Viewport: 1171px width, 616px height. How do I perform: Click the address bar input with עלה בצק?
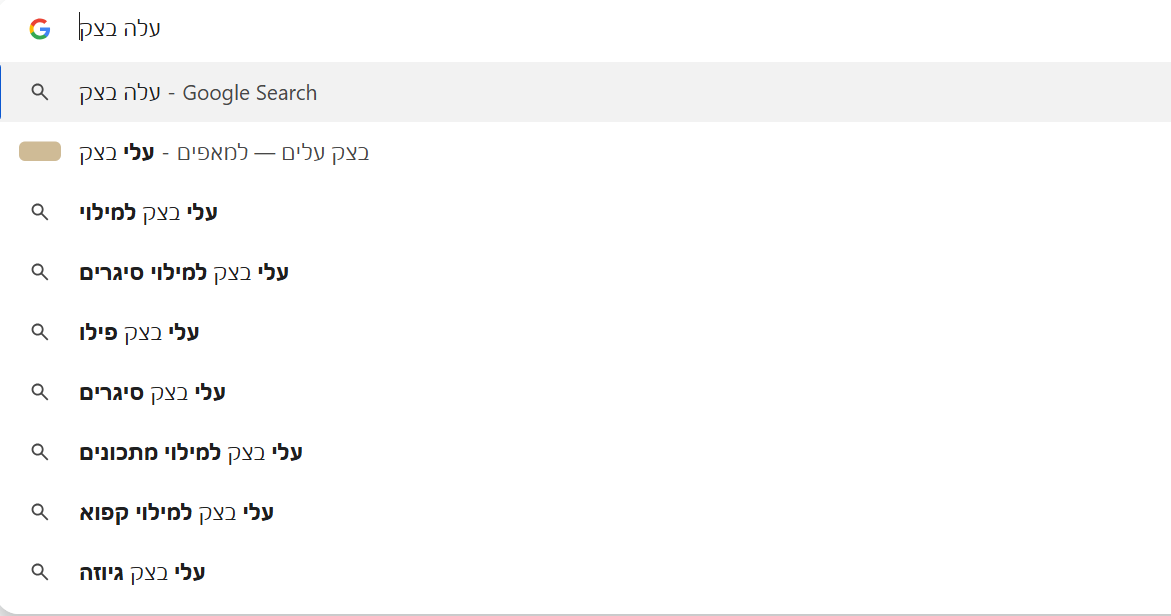[400, 29]
